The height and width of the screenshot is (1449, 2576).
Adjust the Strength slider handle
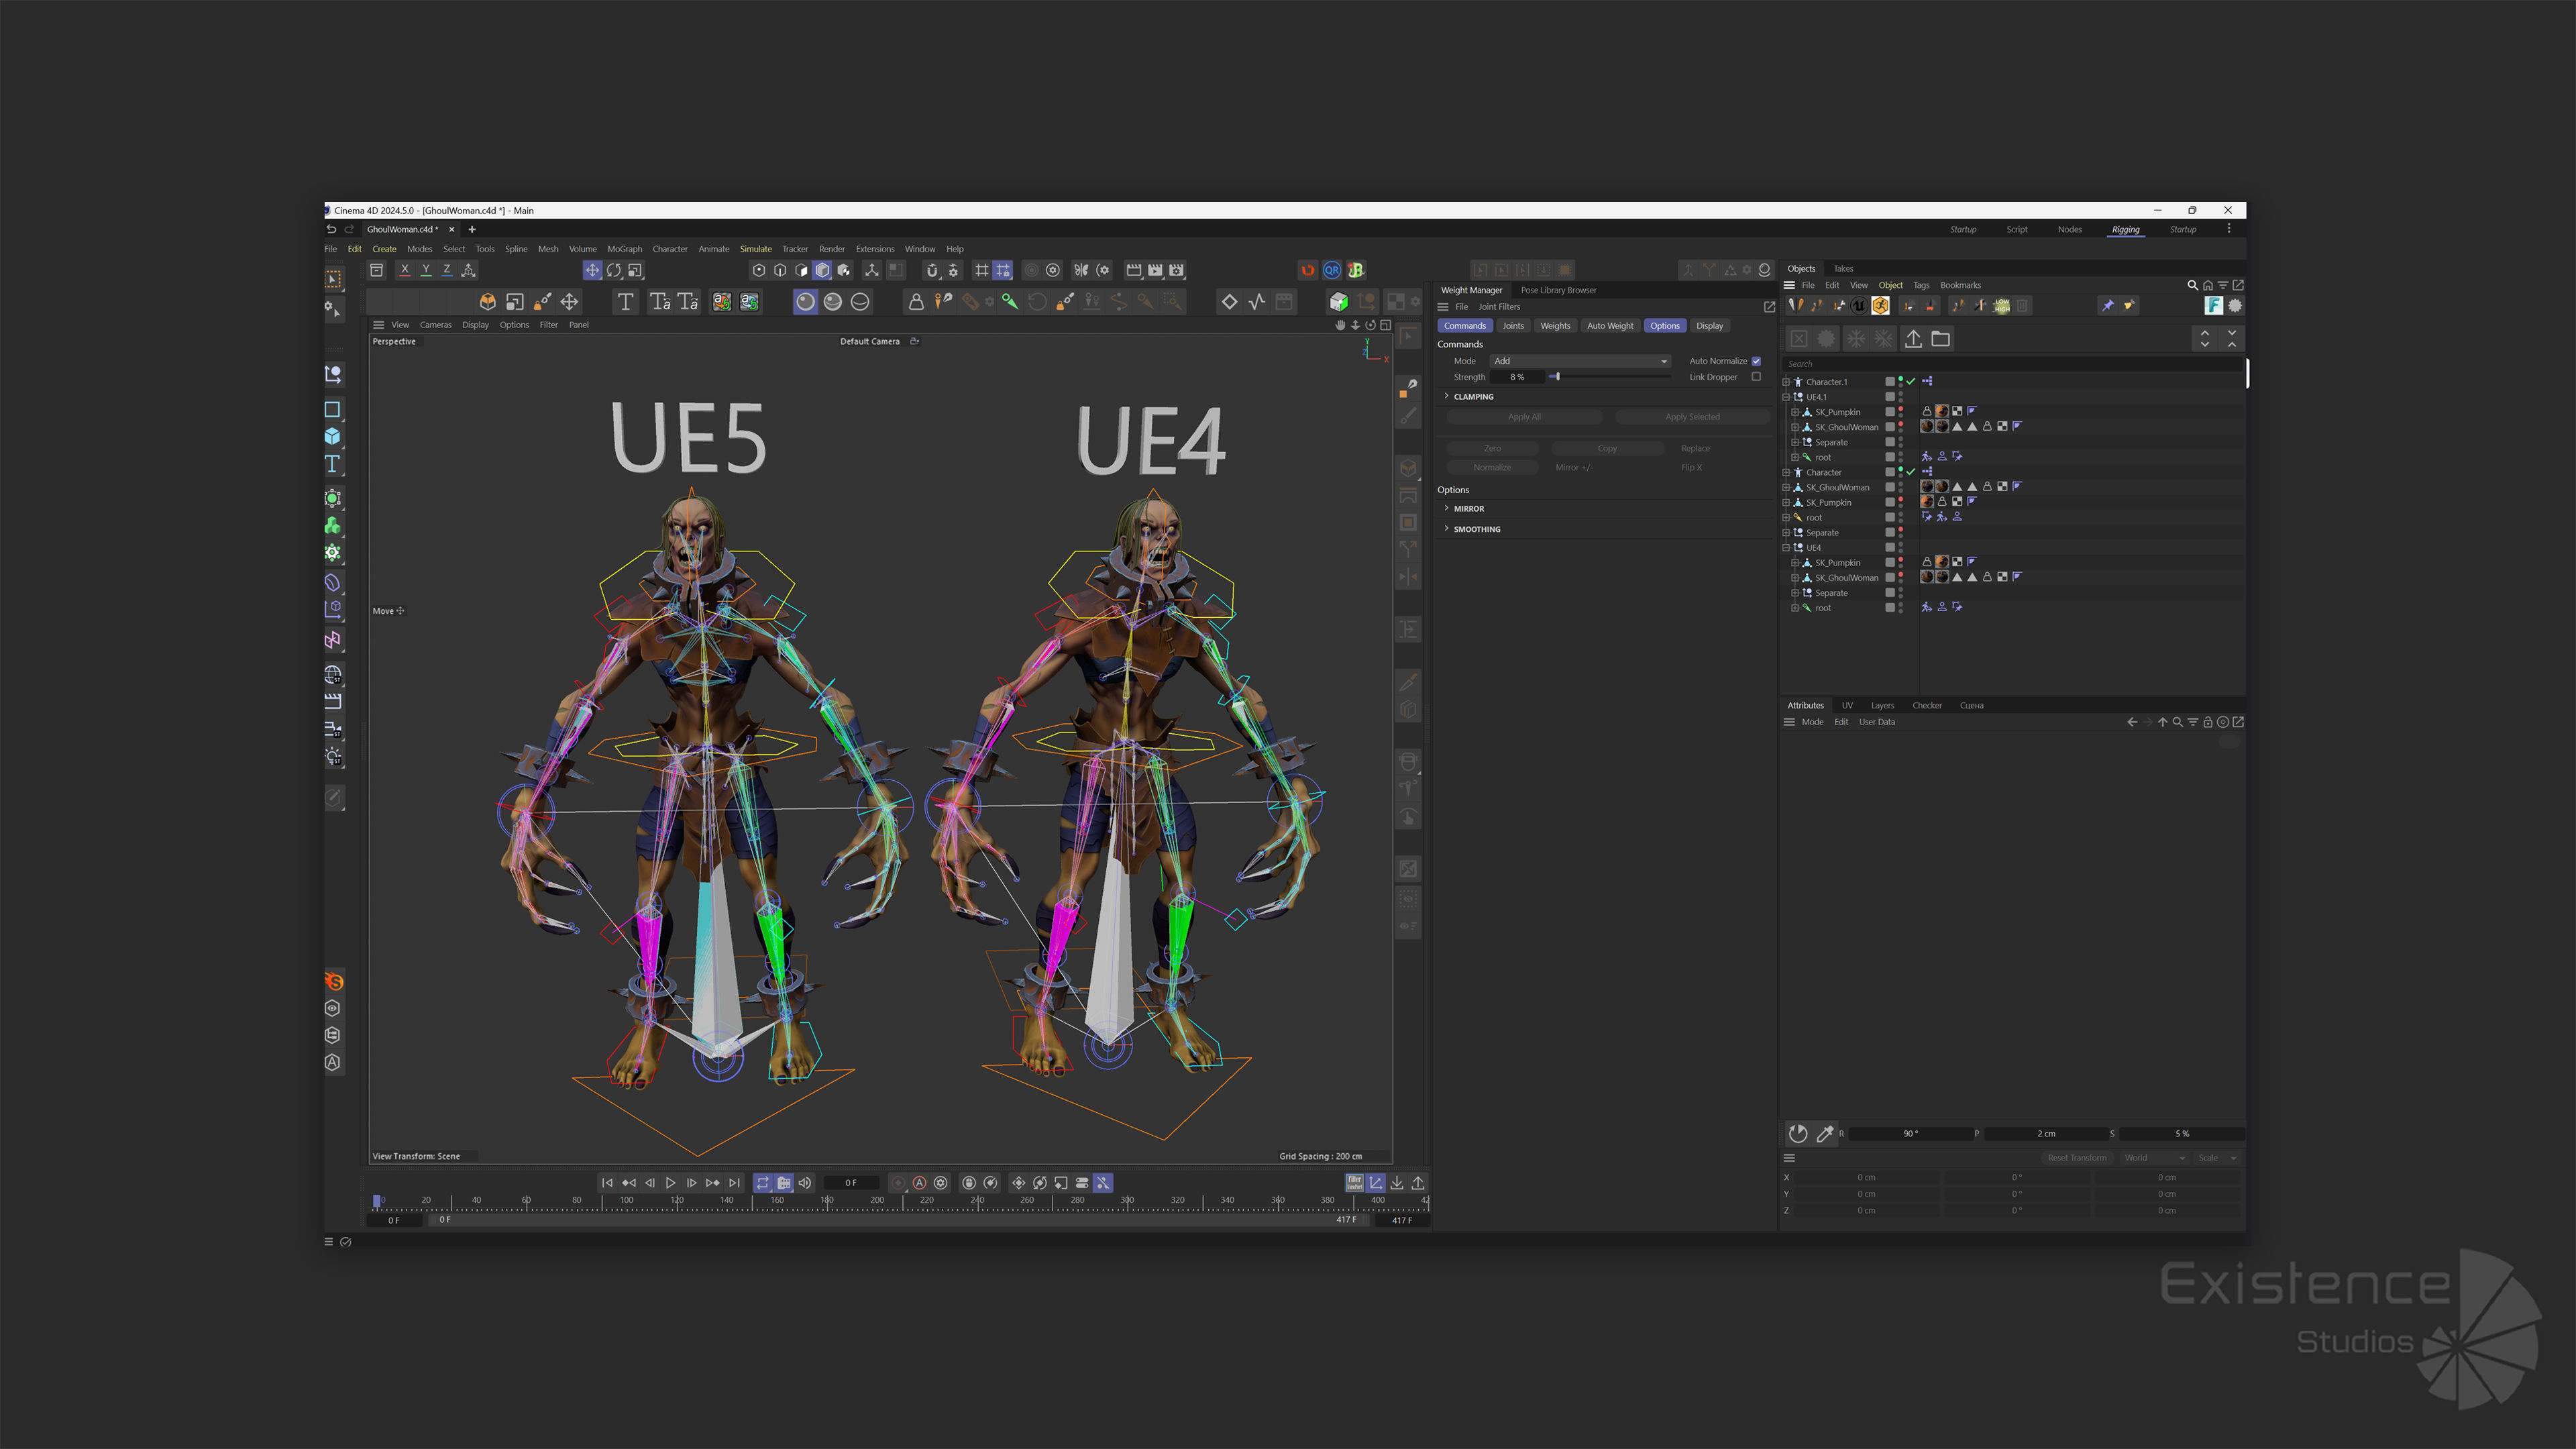tap(1557, 377)
